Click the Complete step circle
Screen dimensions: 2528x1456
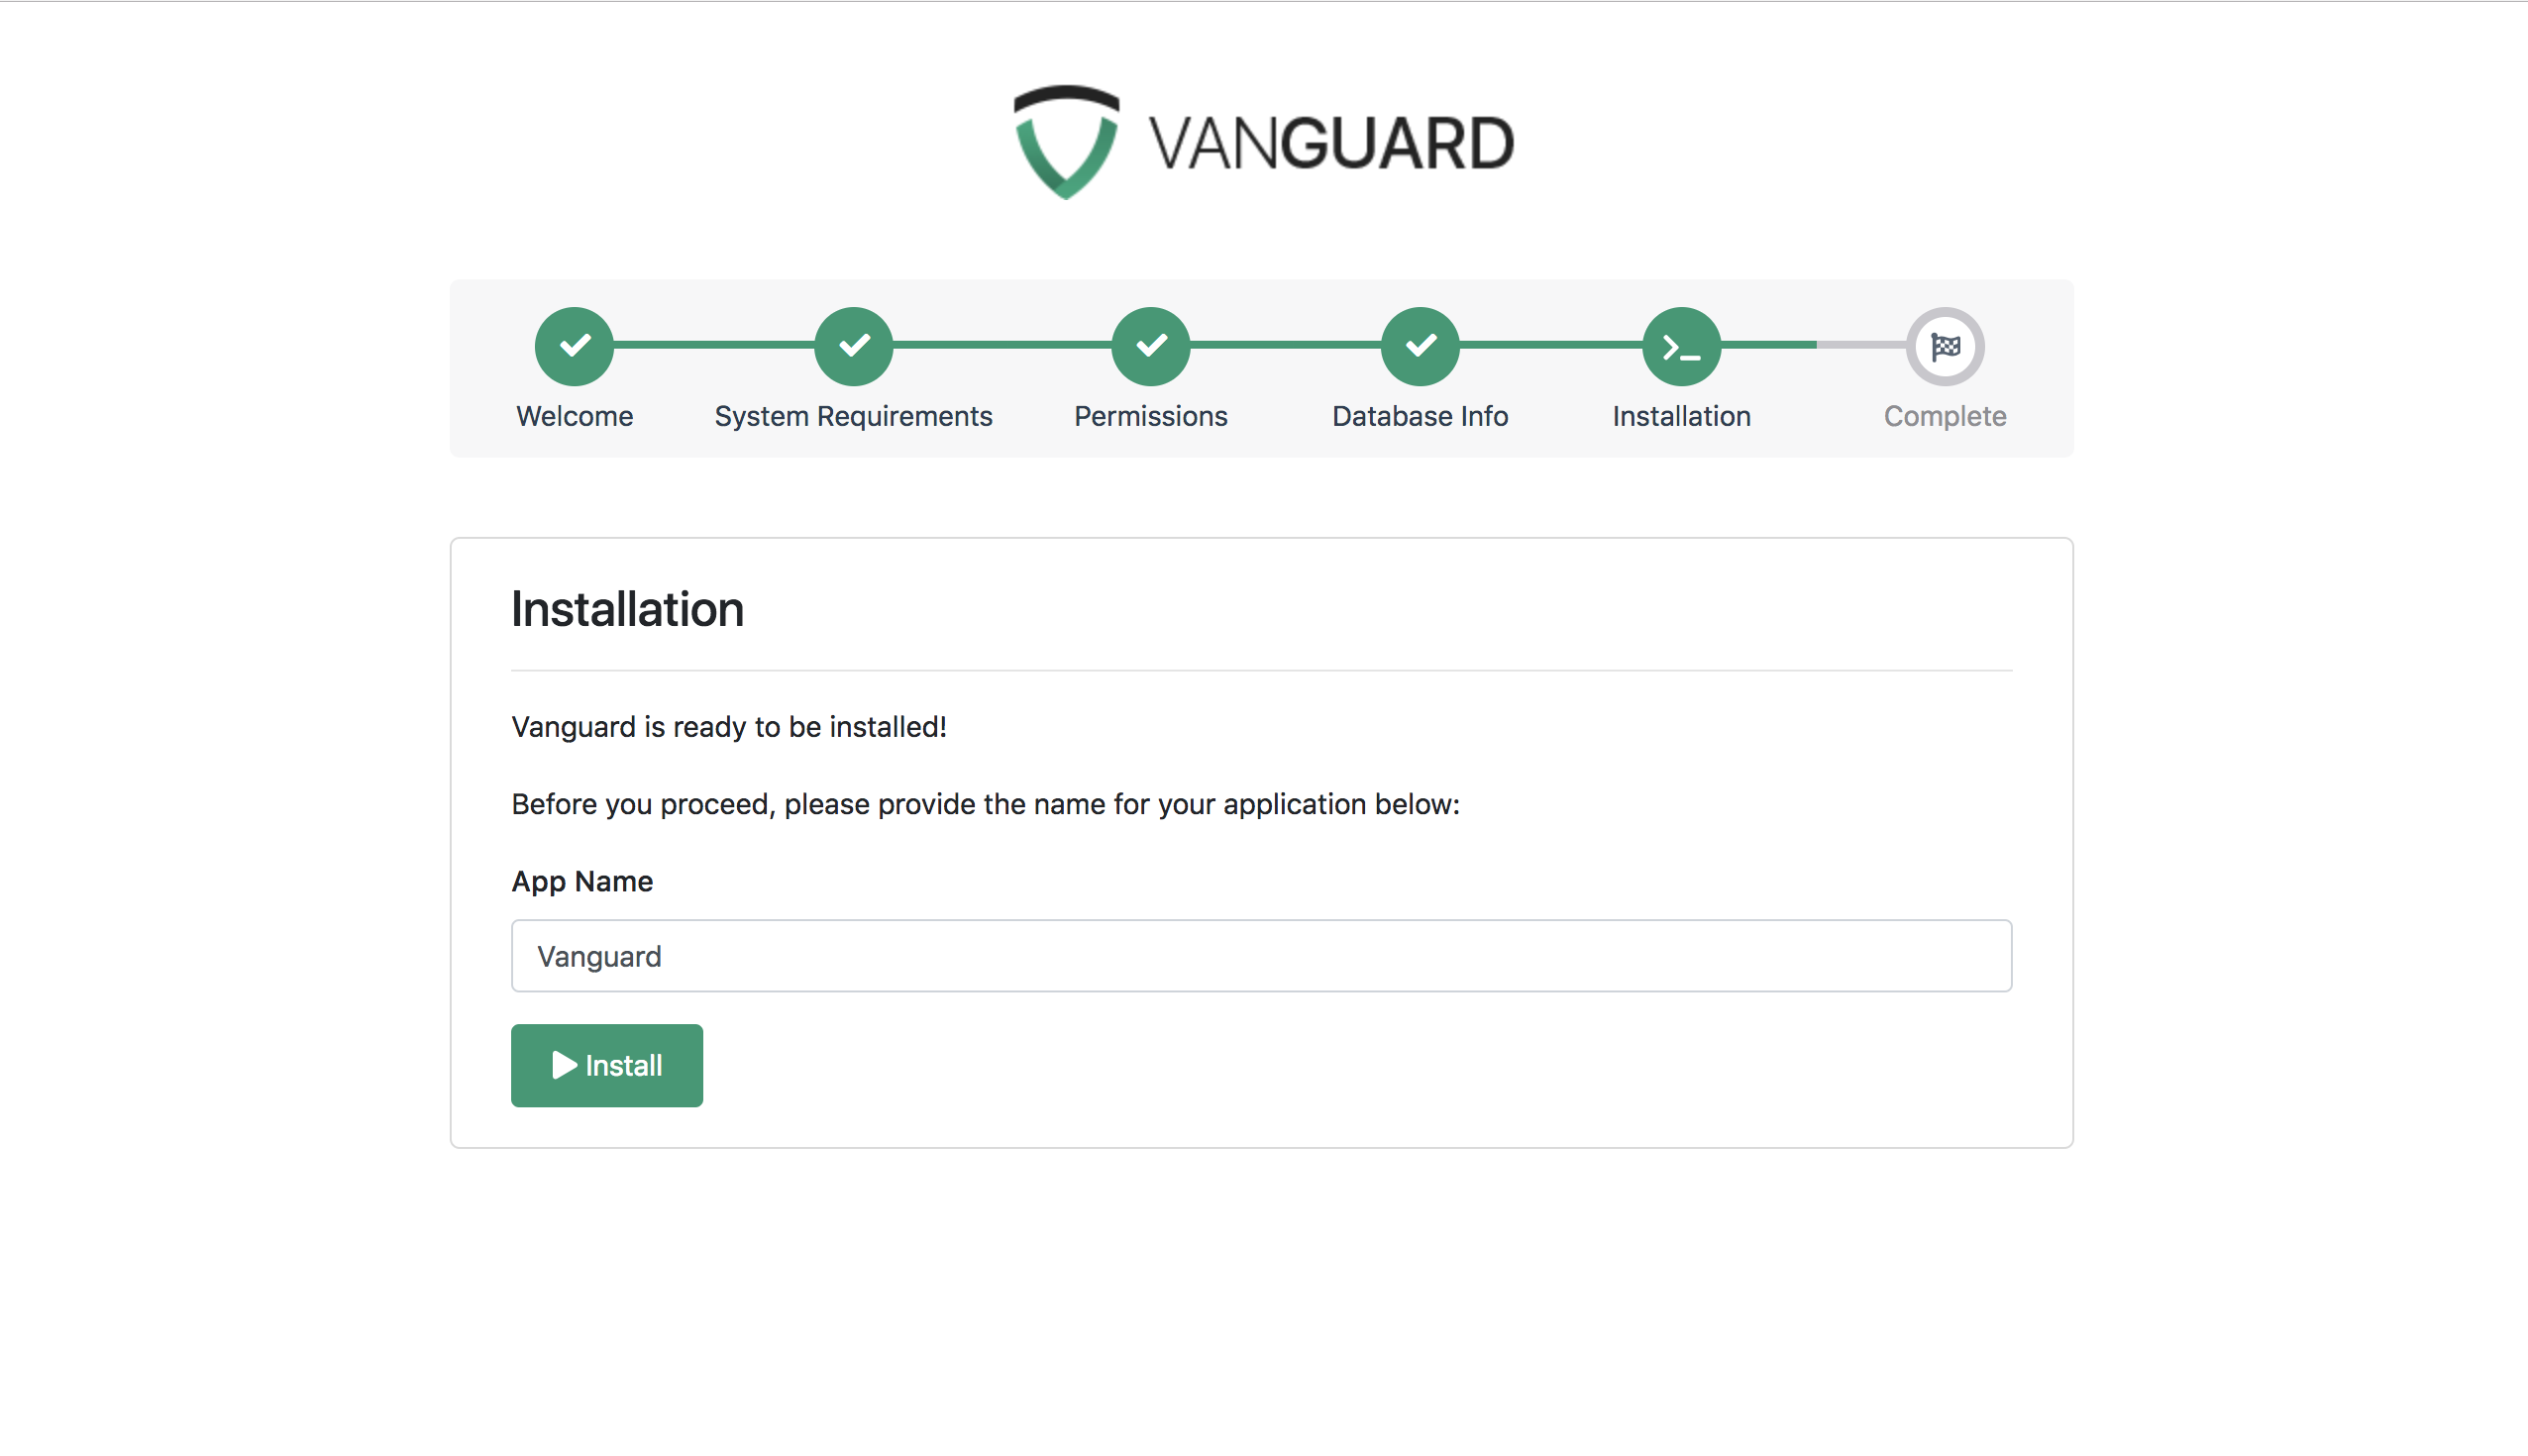(1947, 346)
